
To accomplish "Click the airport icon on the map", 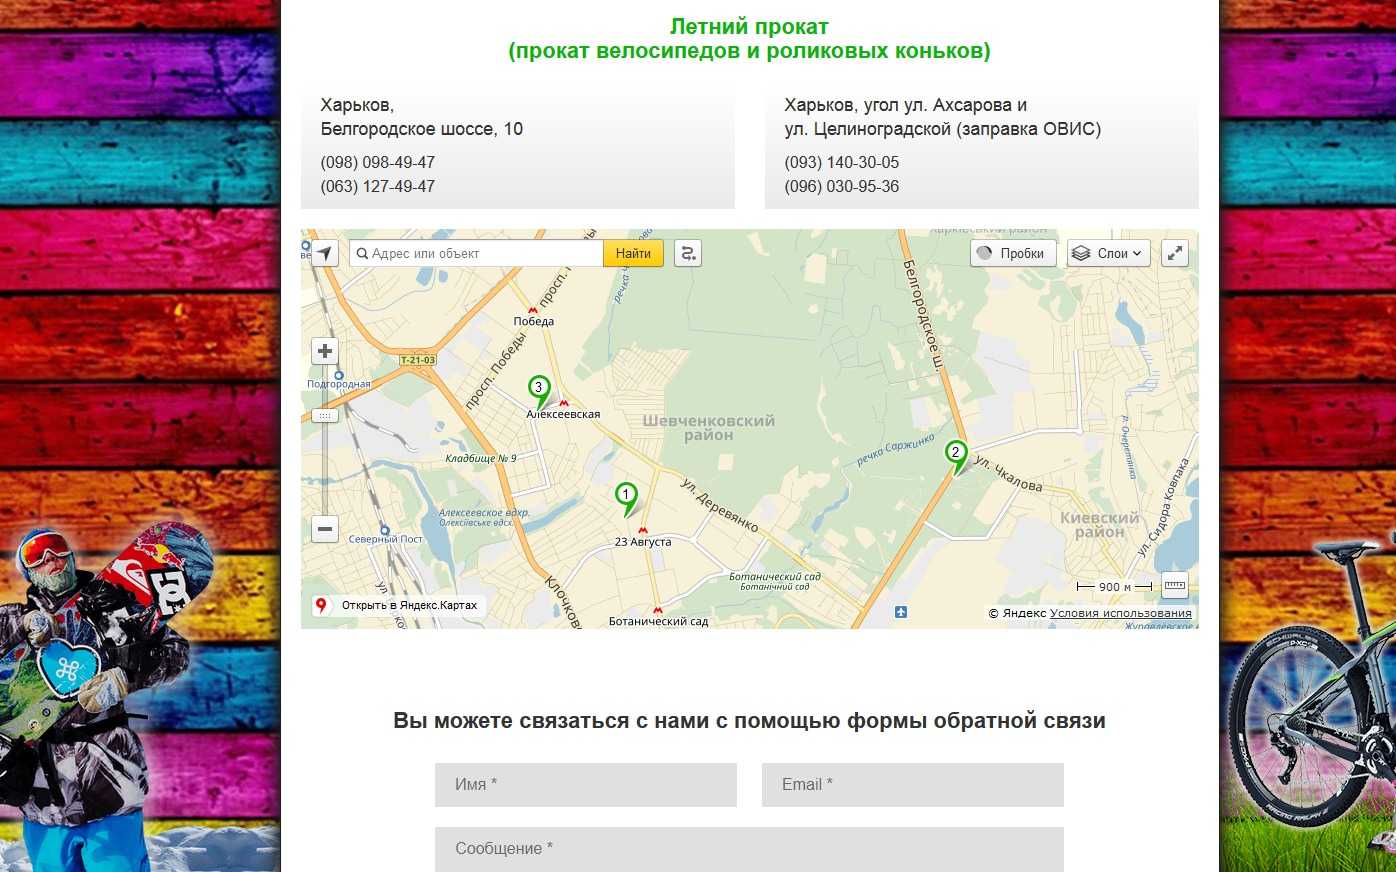I will click(x=901, y=612).
